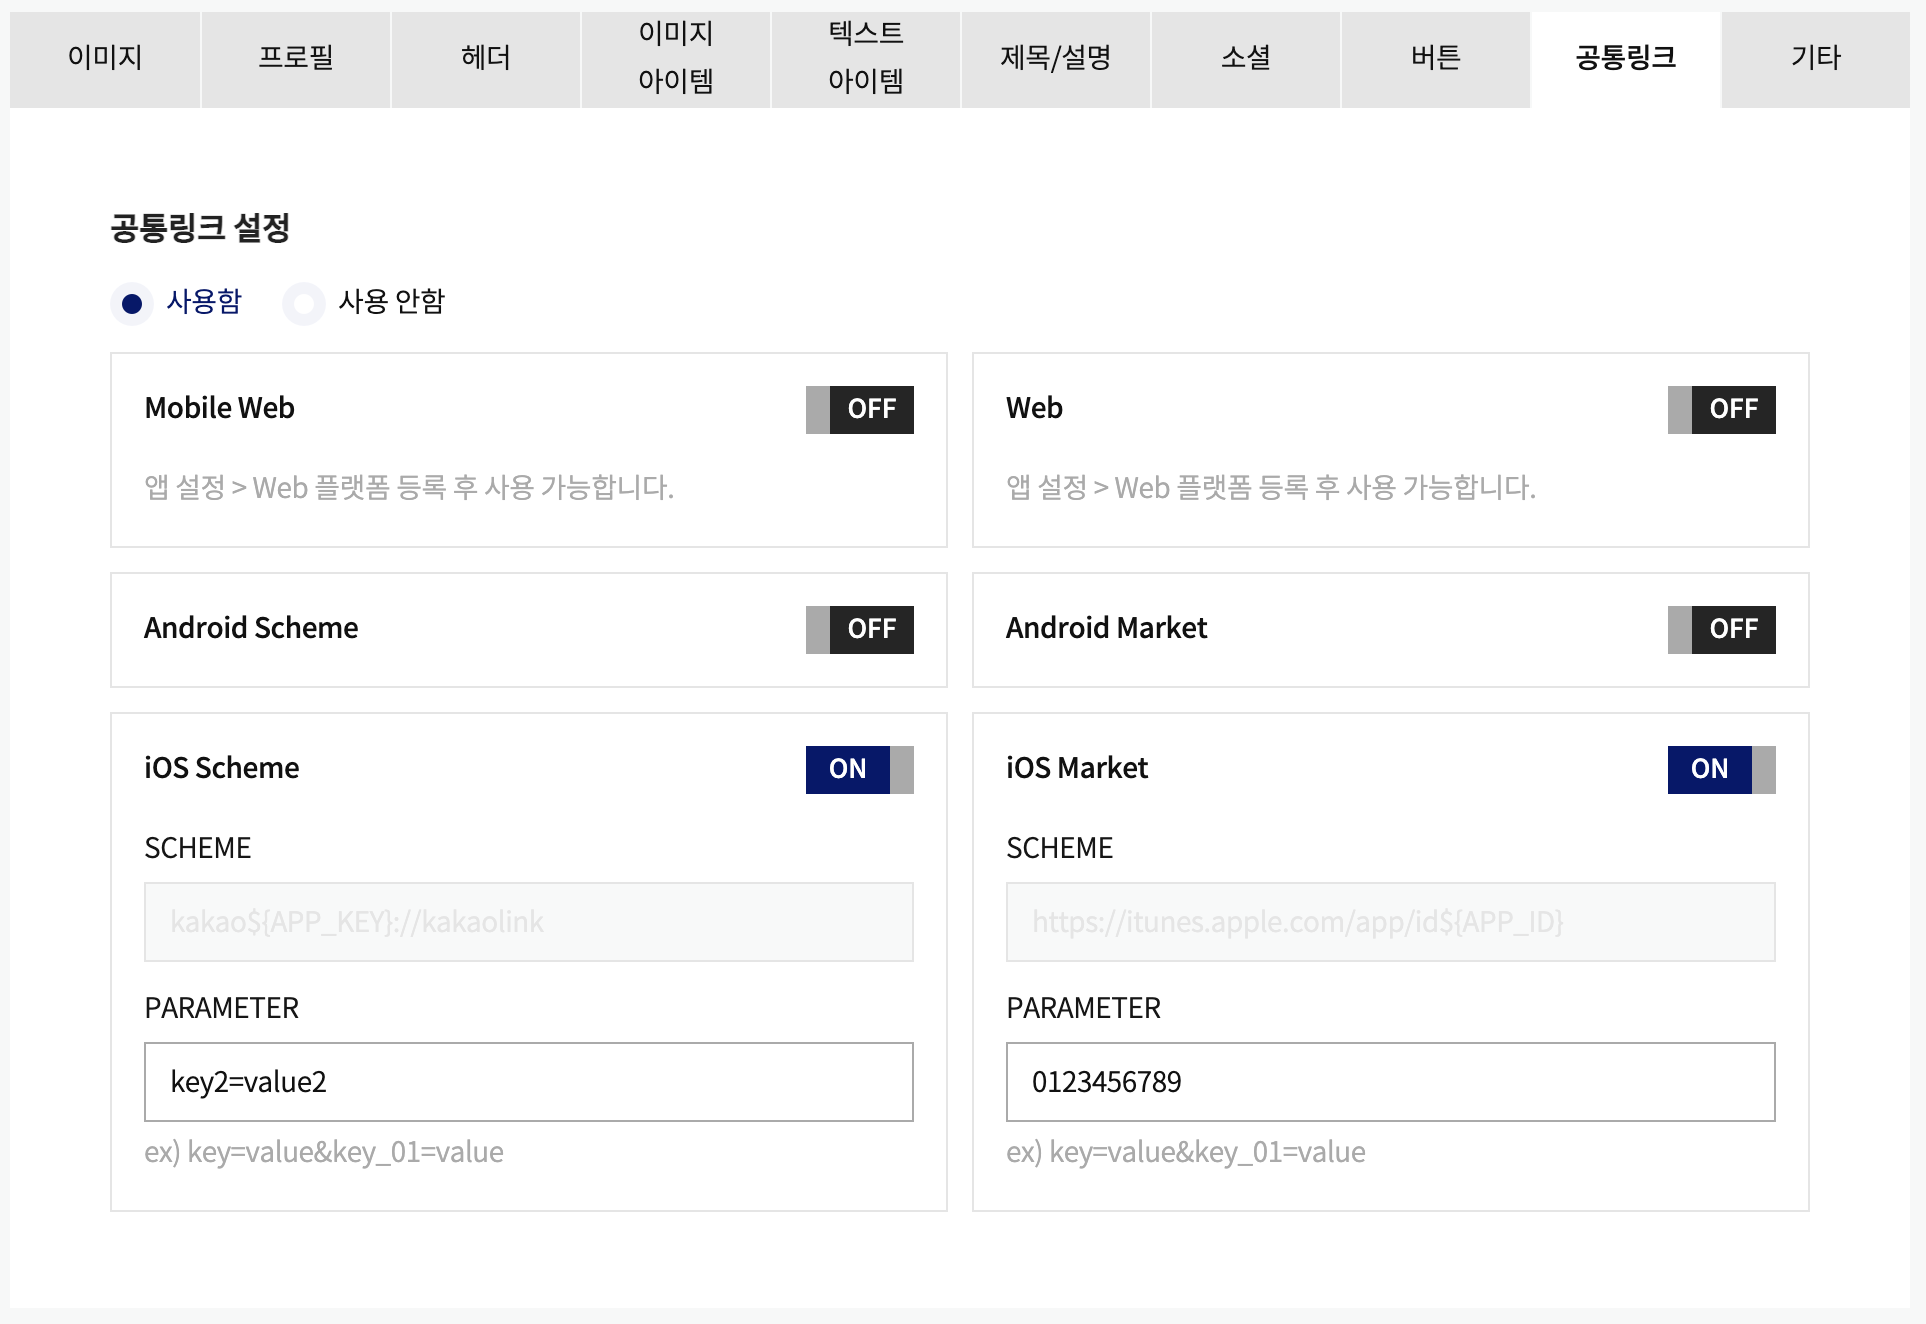Enable the Android Market switch

pos(1721,629)
